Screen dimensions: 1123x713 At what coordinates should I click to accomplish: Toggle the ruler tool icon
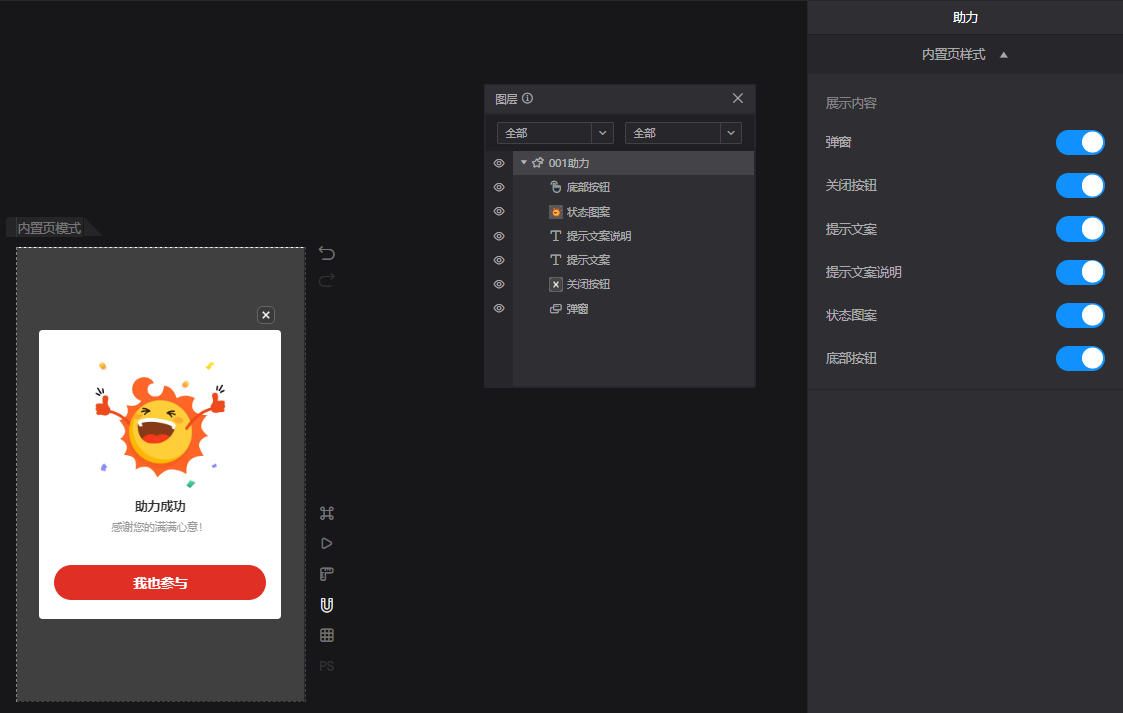pyautogui.click(x=327, y=574)
